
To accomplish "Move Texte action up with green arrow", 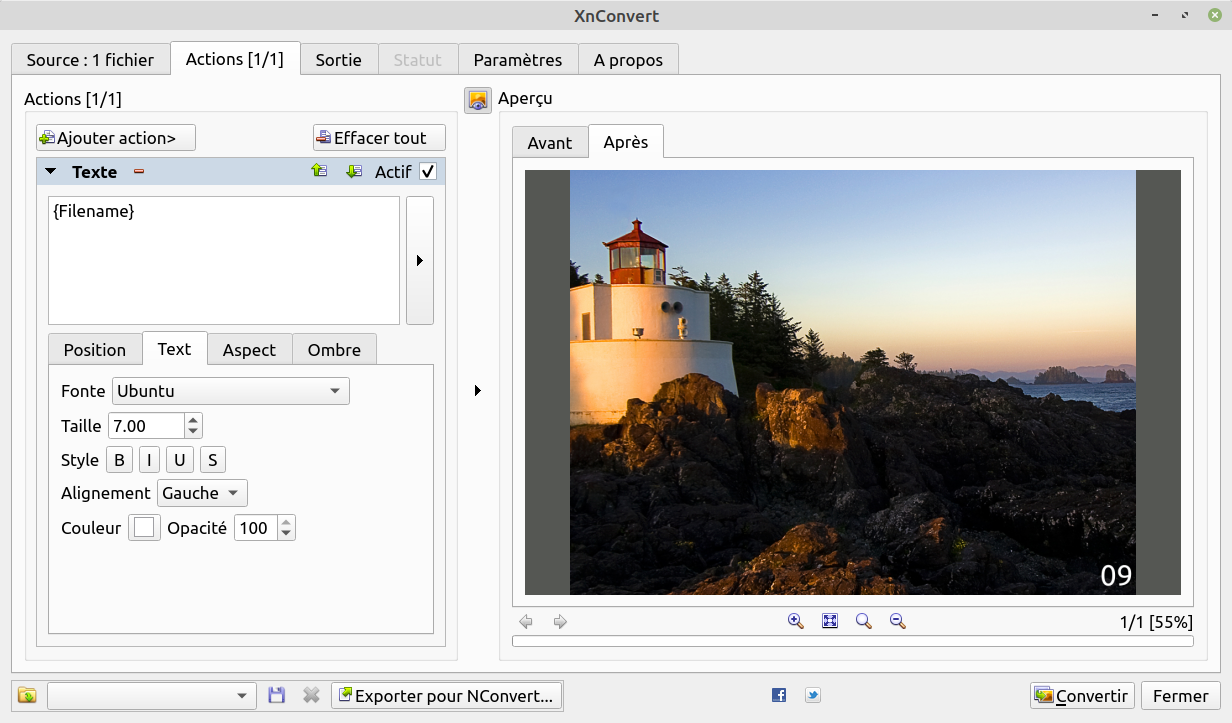I will click(319, 171).
